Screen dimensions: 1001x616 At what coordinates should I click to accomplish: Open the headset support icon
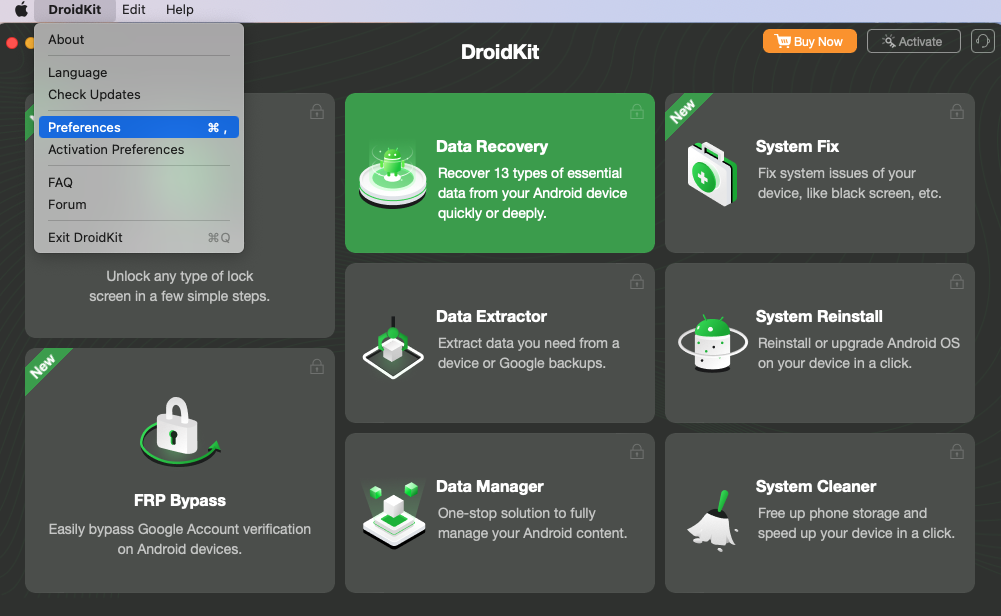pos(982,41)
